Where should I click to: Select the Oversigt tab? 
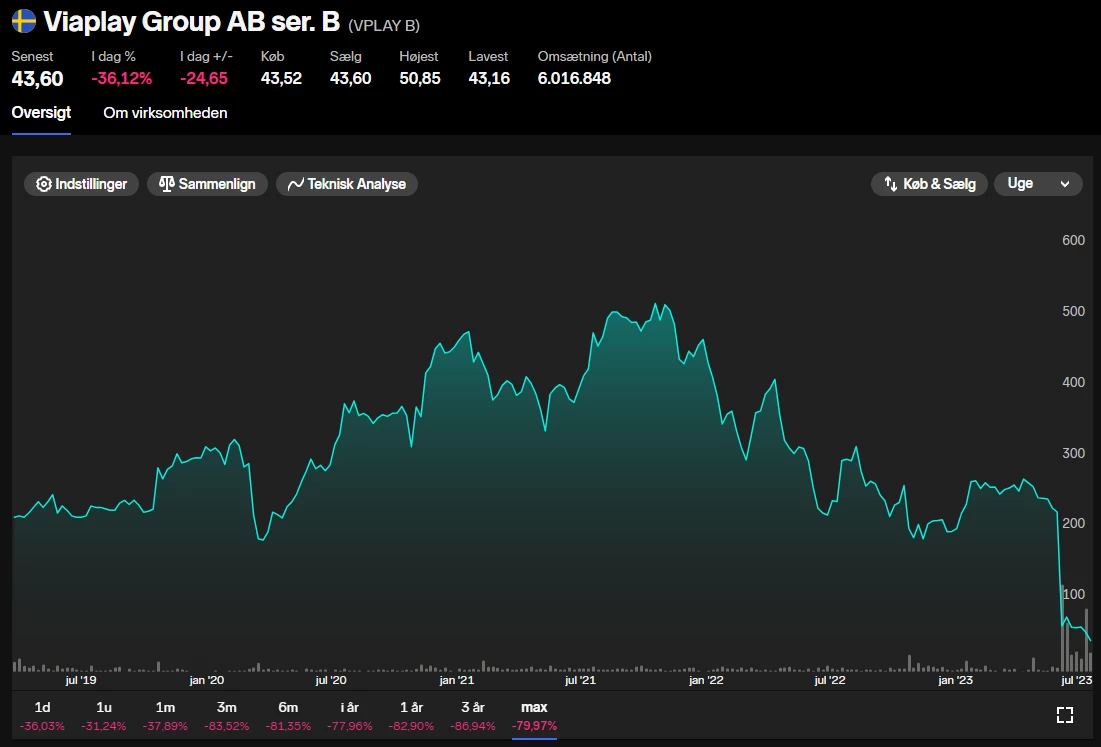[41, 113]
